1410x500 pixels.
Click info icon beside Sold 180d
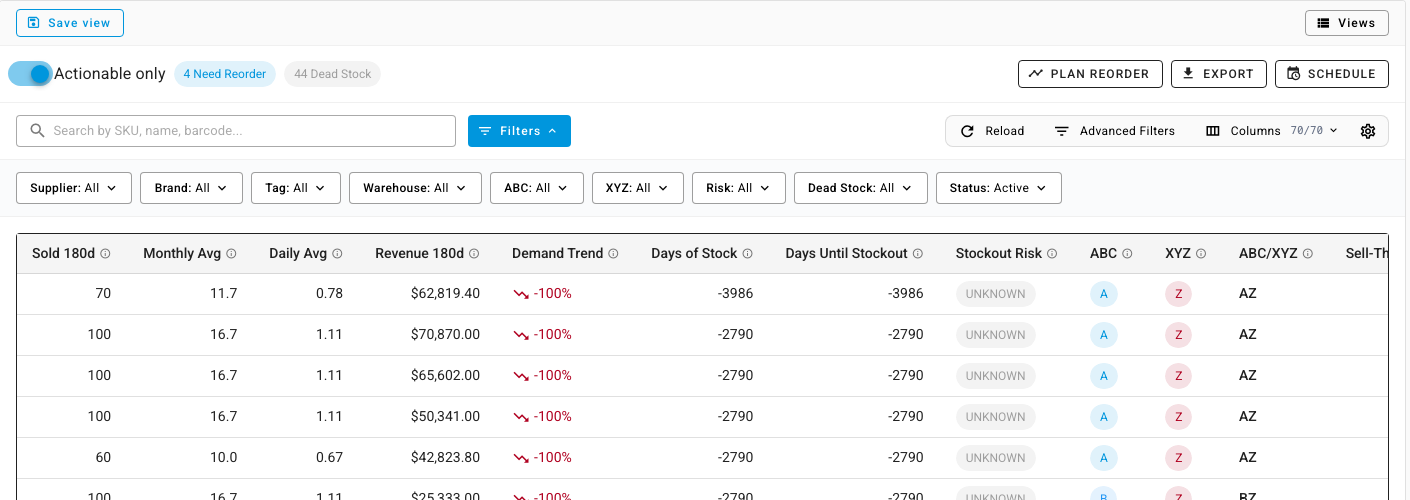[x=105, y=254]
